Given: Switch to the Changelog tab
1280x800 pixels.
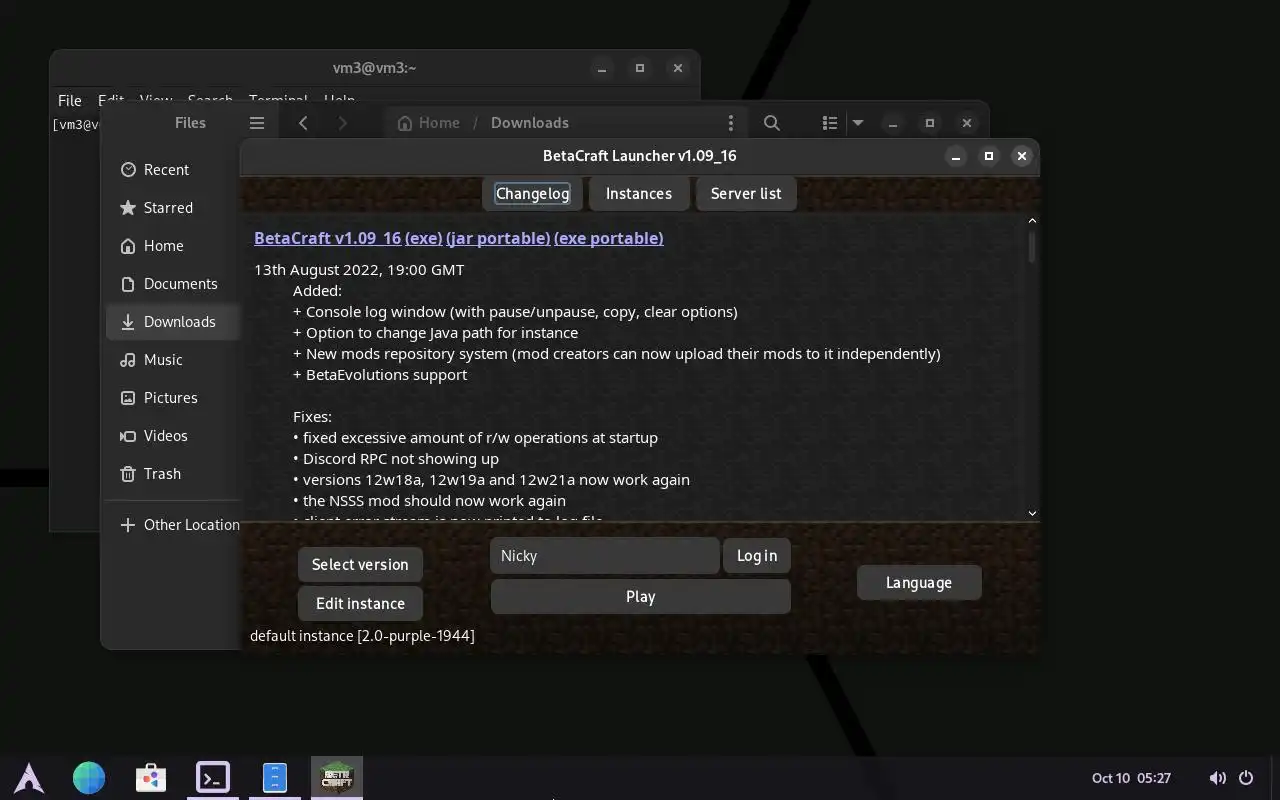Looking at the screenshot, I should [532, 194].
